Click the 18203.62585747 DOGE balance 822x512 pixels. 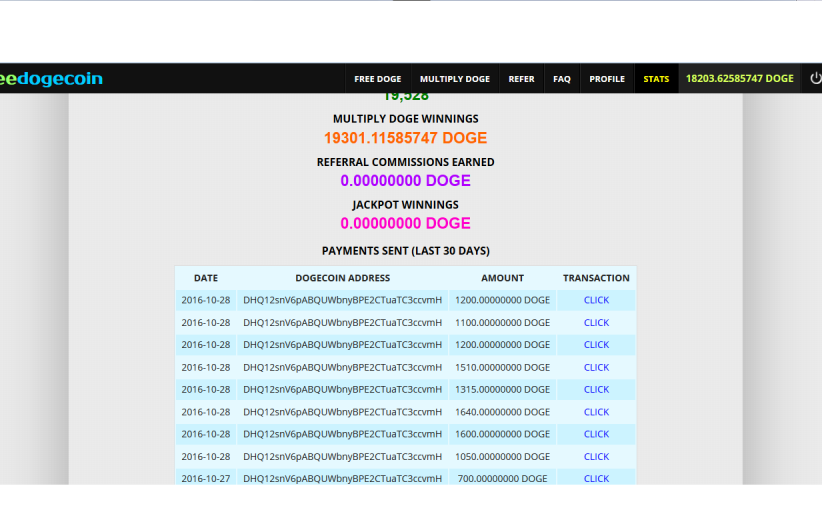739,79
